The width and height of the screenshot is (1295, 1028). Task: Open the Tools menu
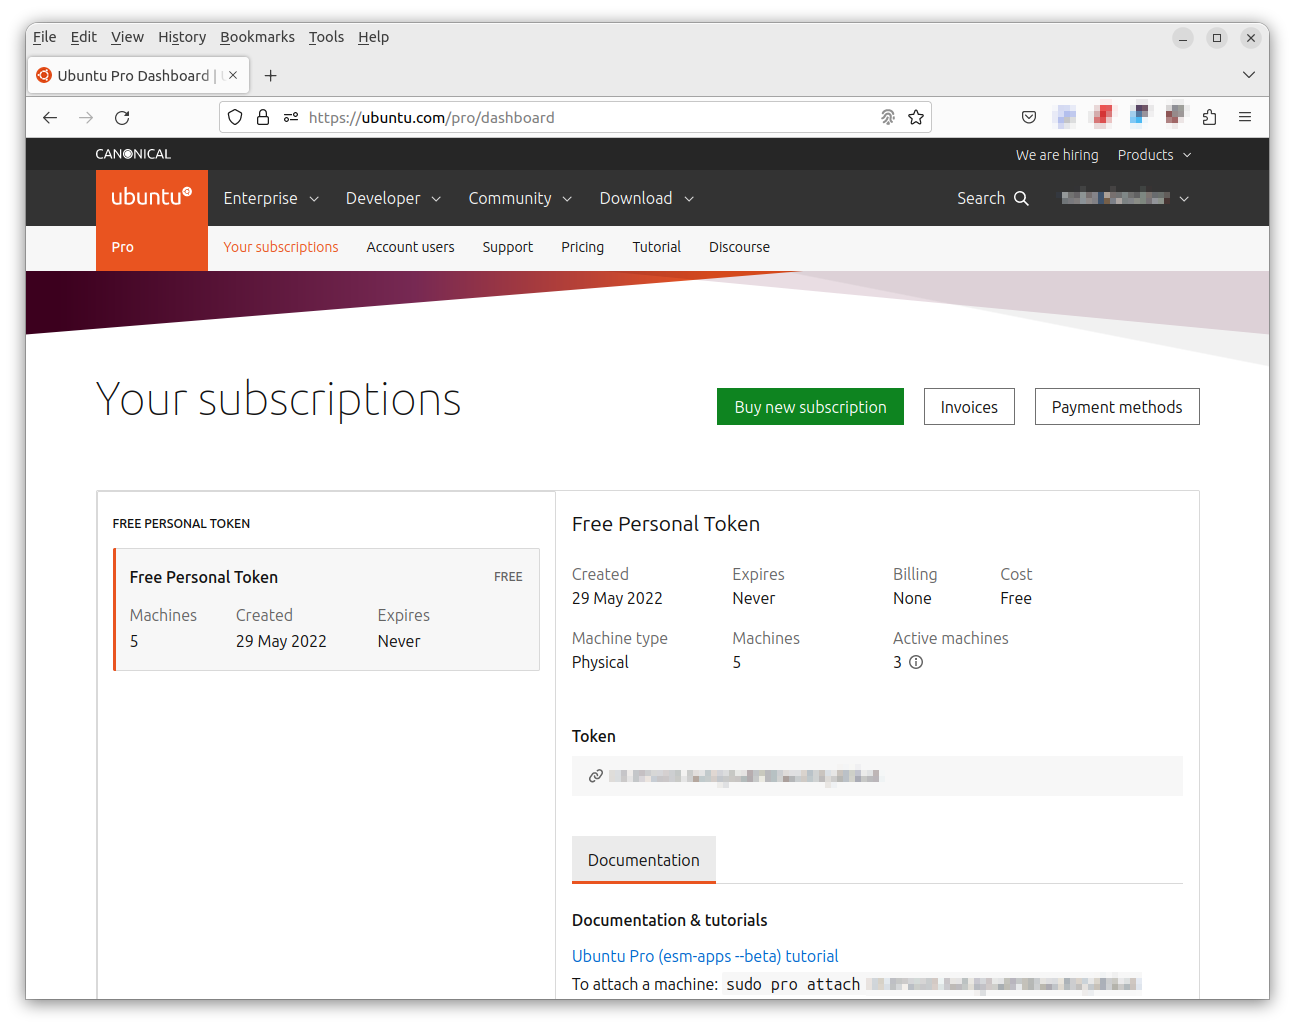[x=326, y=37]
